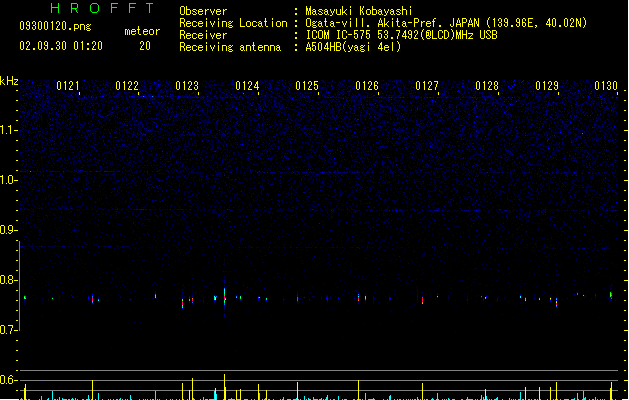Click the 1.1 kHz axis label

(8, 130)
